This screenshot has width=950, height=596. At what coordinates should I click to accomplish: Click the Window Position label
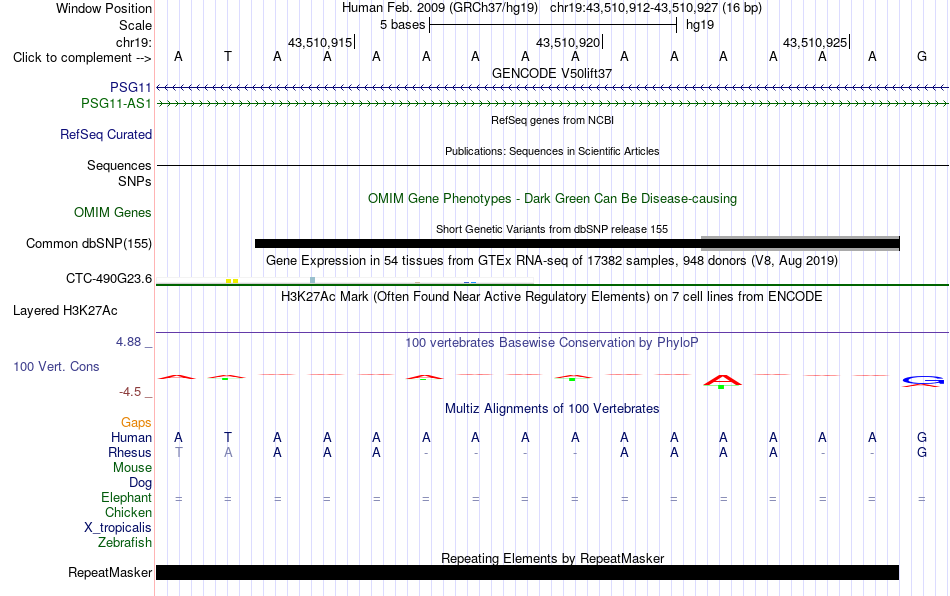pyautogui.click(x=104, y=8)
